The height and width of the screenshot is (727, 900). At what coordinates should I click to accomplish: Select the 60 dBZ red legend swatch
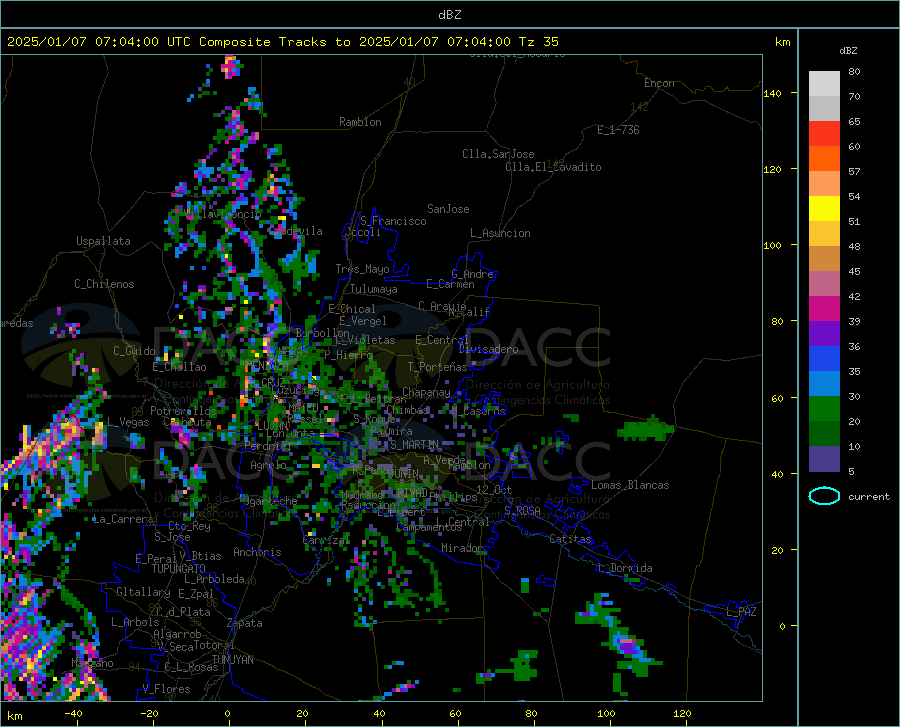pos(824,134)
